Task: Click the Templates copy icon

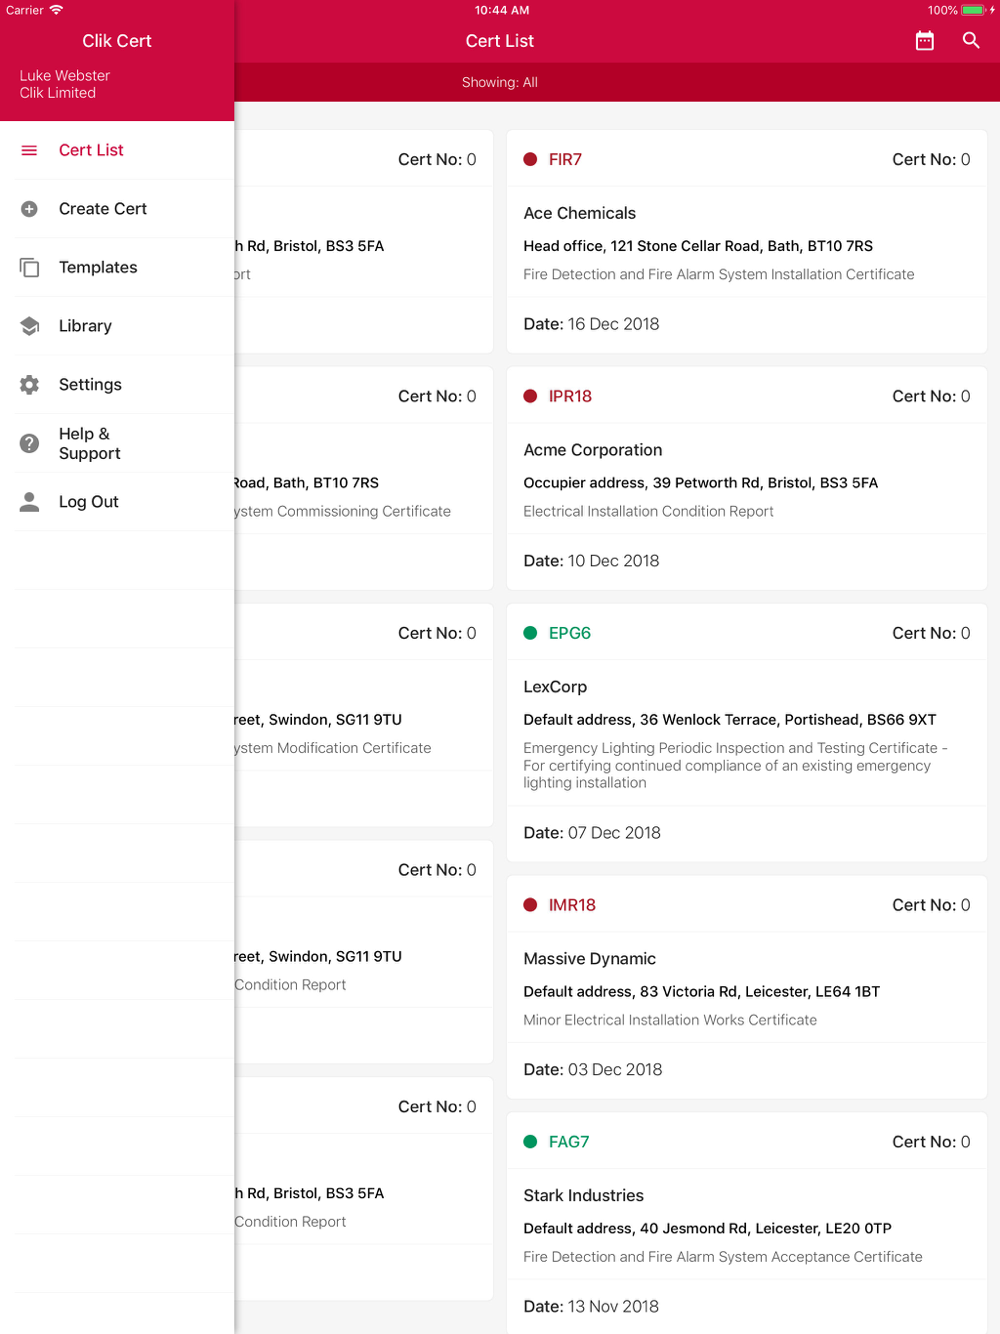Action: pos(30,268)
